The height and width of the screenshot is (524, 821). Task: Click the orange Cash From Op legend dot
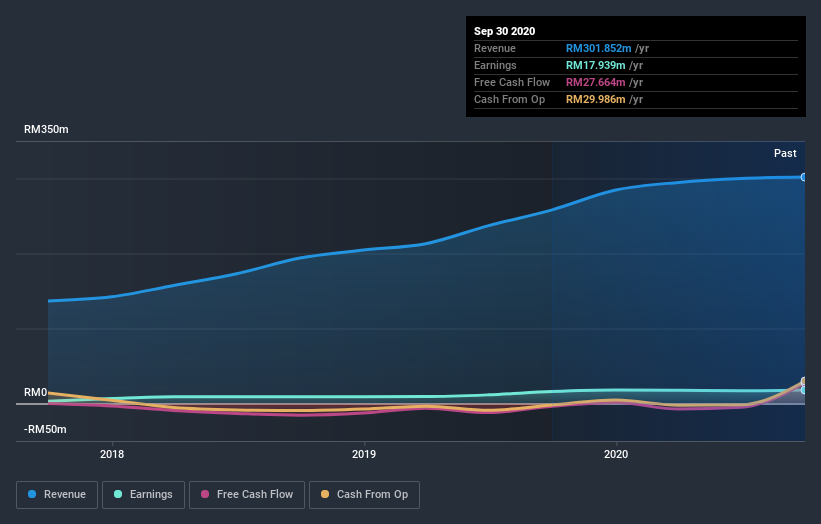coord(325,494)
